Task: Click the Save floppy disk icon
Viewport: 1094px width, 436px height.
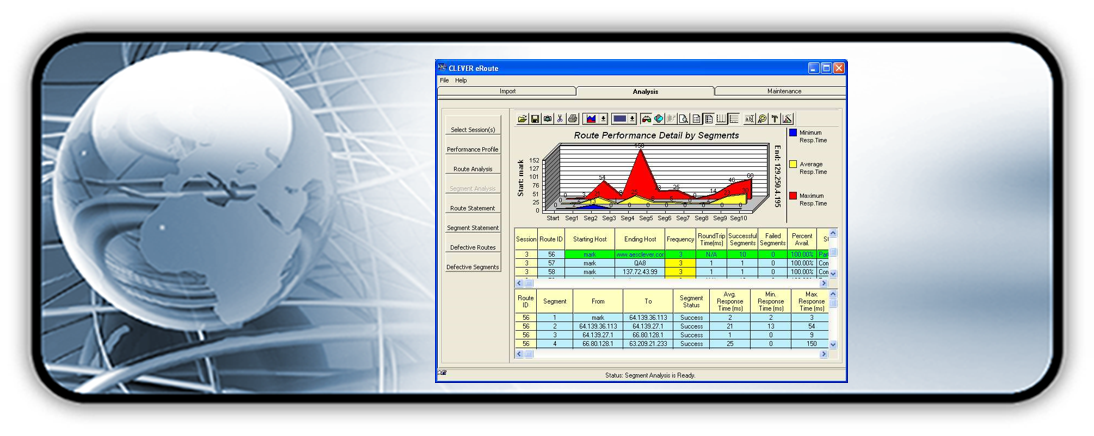Action: (535, 119)
